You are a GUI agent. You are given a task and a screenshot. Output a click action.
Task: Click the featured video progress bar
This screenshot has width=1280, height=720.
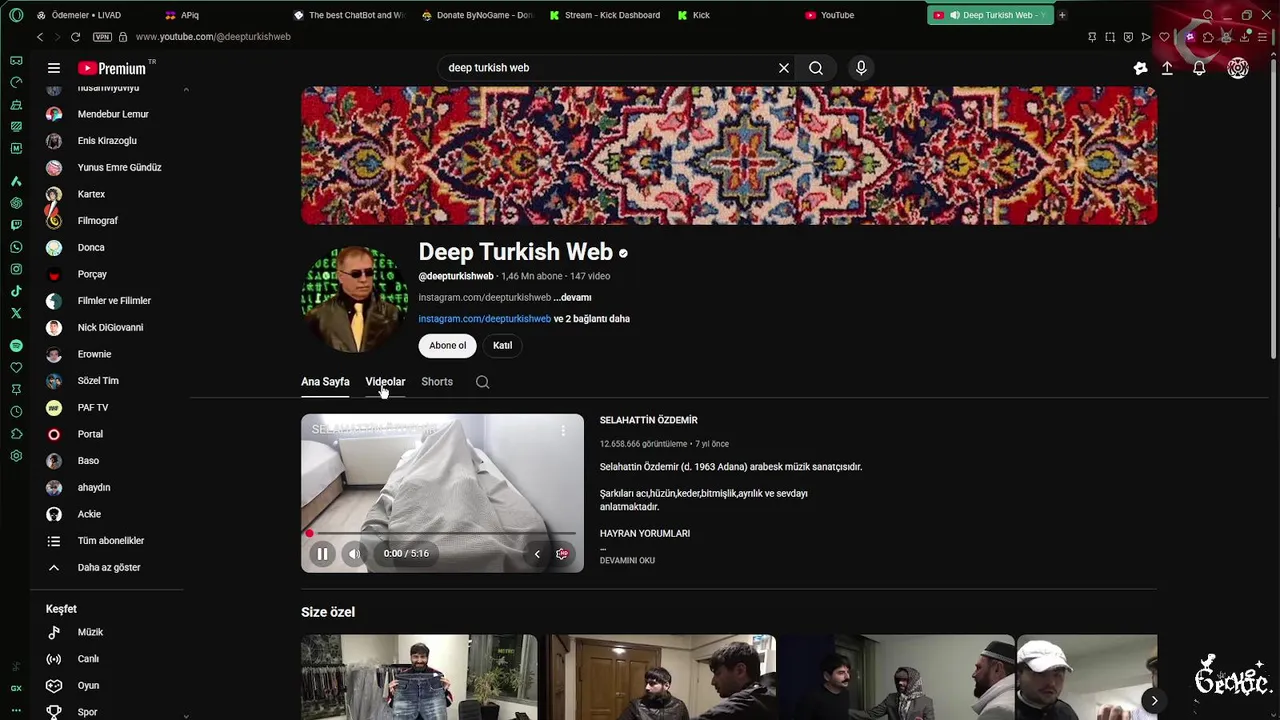[442, 534]
